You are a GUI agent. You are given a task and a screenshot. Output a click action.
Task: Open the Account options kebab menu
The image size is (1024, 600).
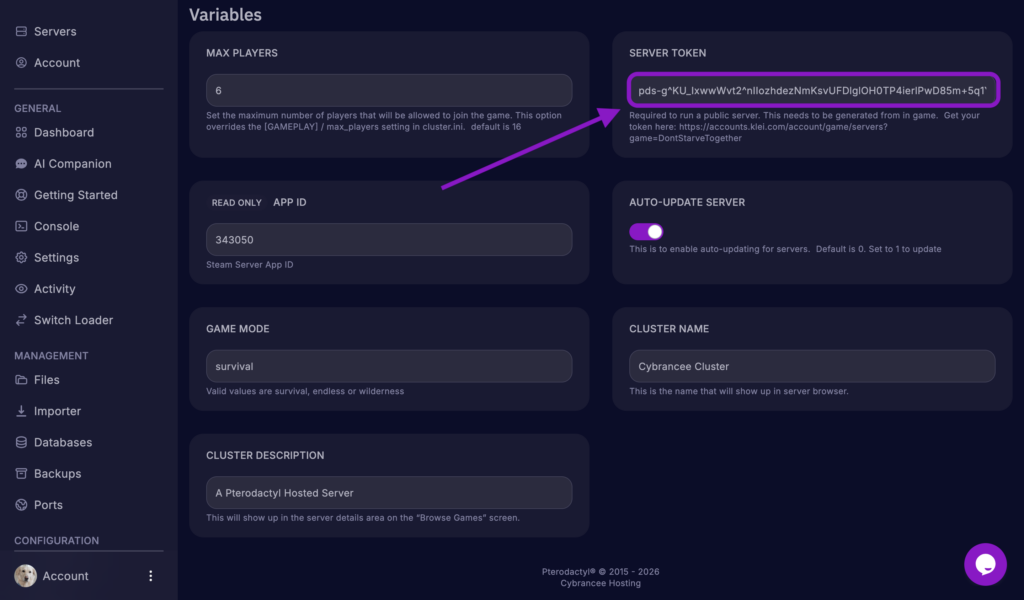click(150, 575)
